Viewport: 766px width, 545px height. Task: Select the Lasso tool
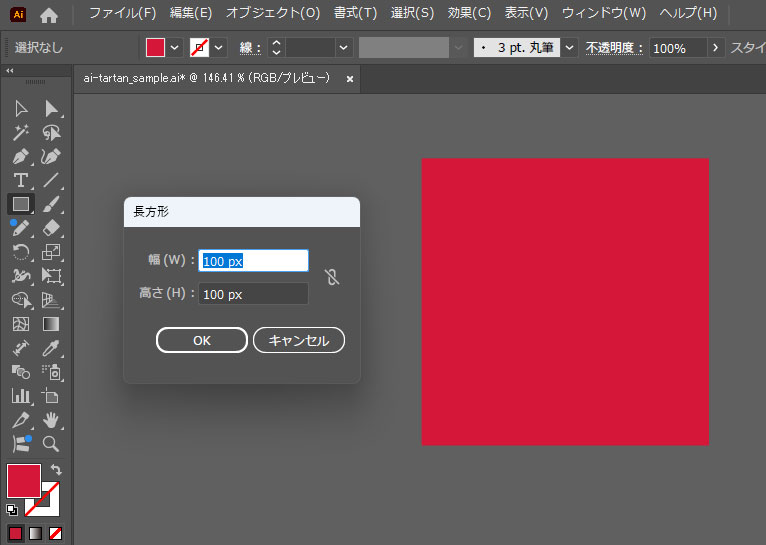pyautogui.click(x=51, y=132)
